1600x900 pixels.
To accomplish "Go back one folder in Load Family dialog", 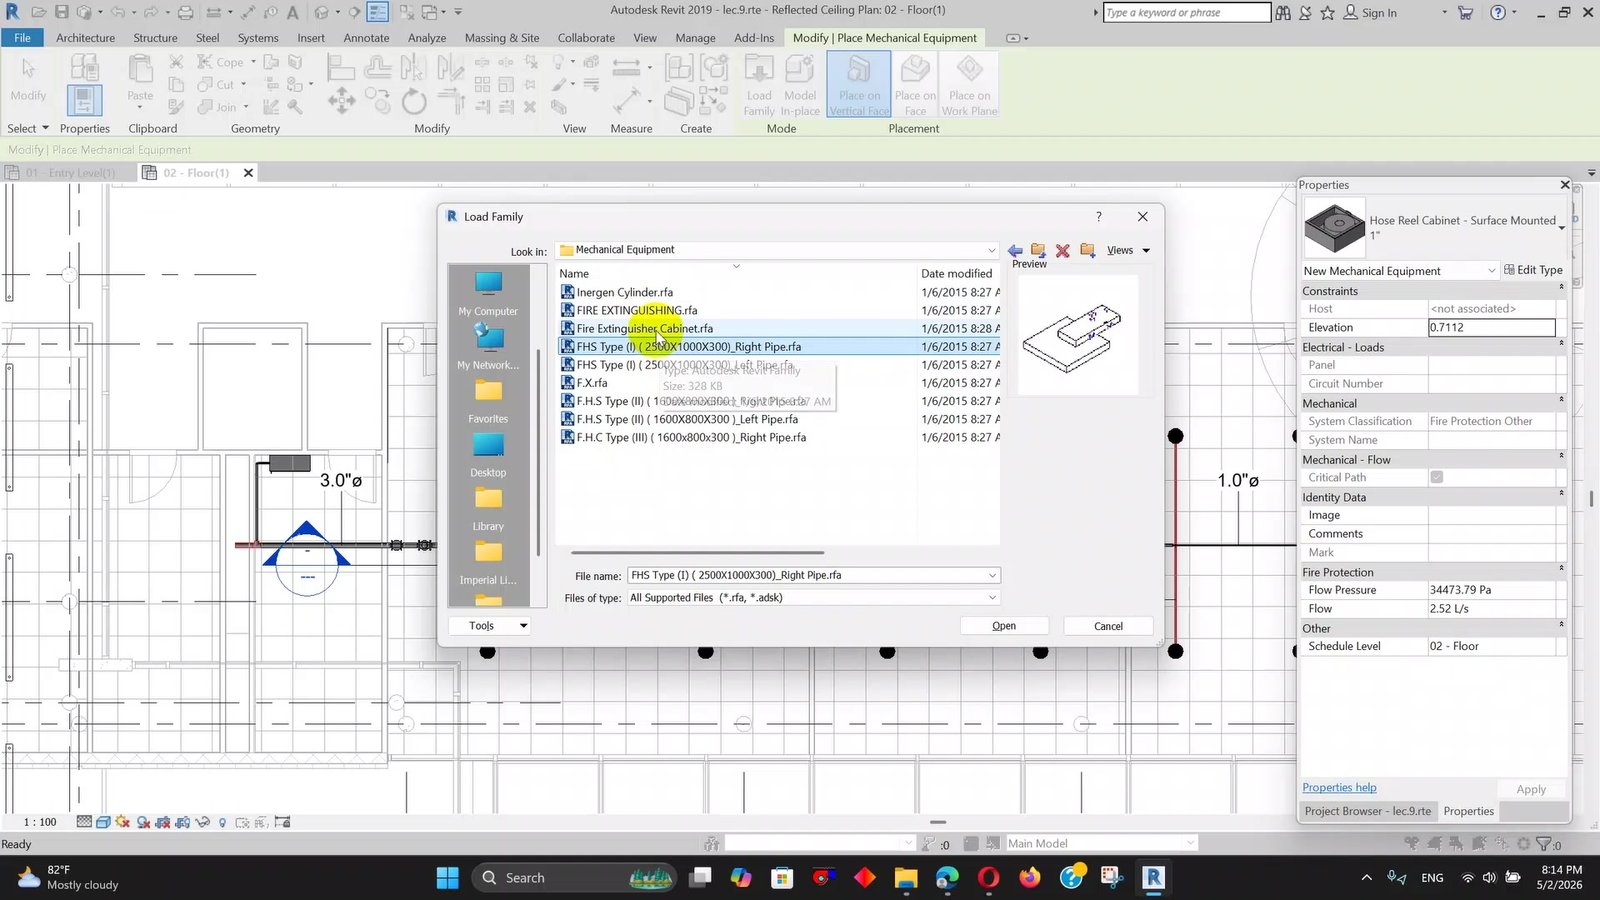I will click(x=1015, y=251).
